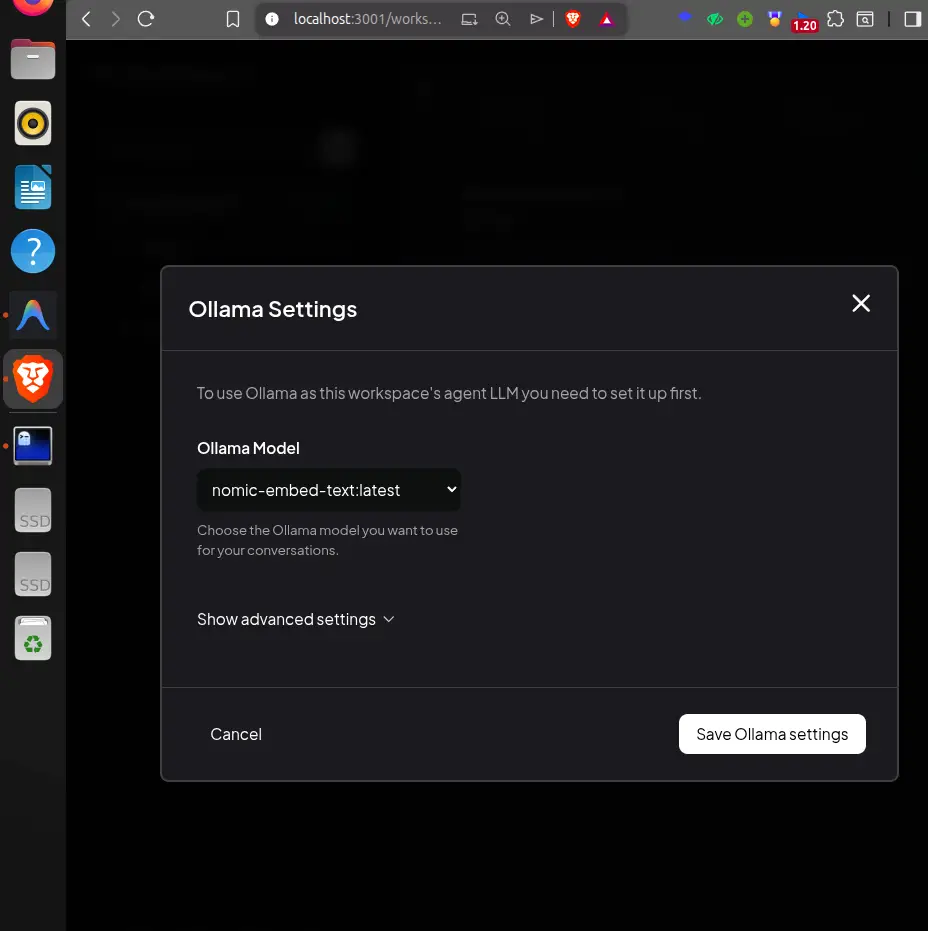Toggle the browser sidebar panel

click(912, 20)
